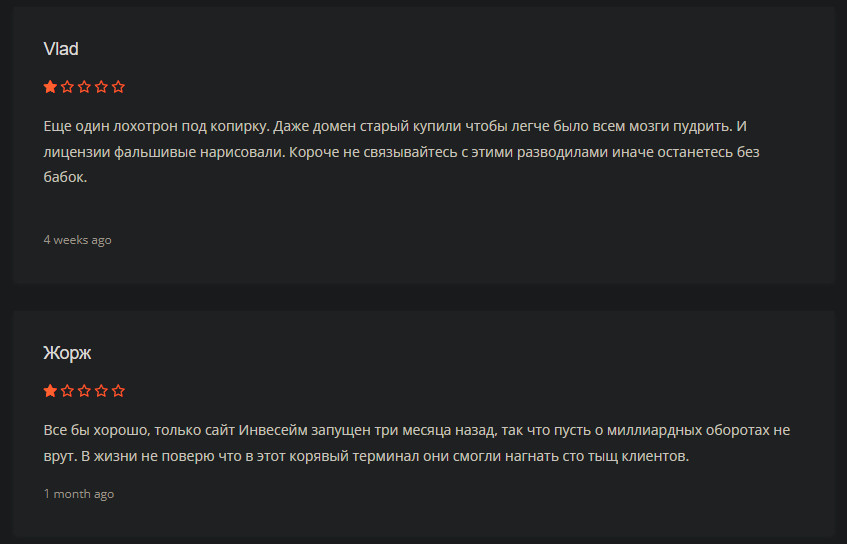The height and width of the screenshot is (544, 847).
Task: Click the fifth star in Жорж's rating
Action: pos(118,391)
